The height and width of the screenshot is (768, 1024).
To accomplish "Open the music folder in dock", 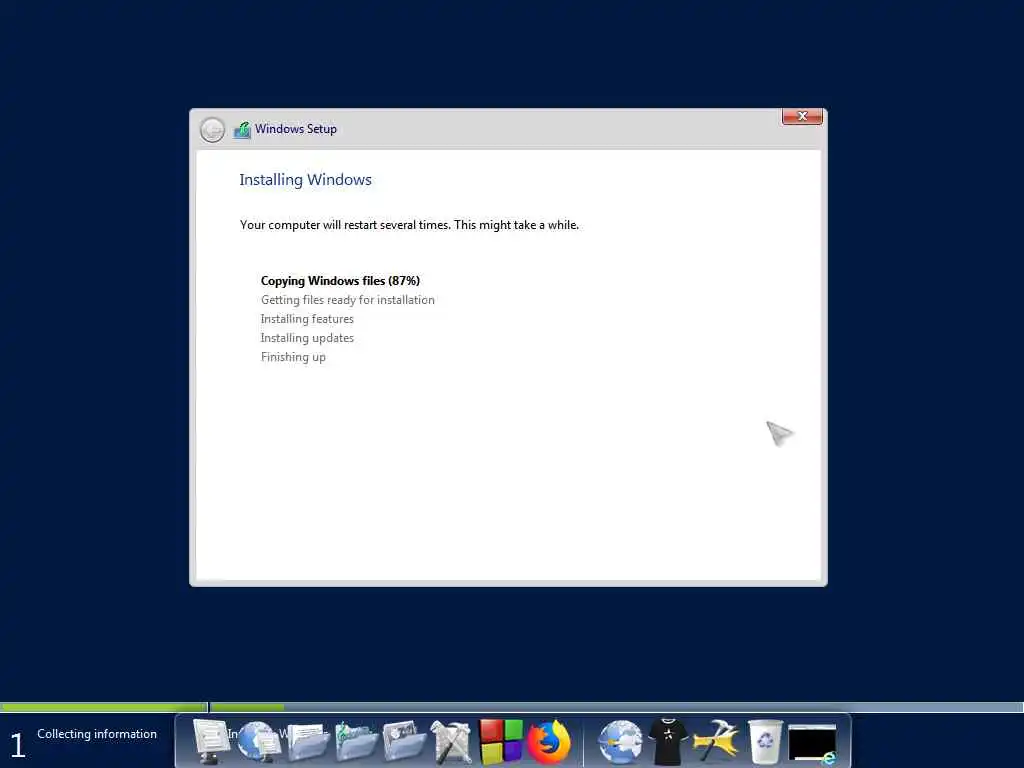I will [356, 742].
